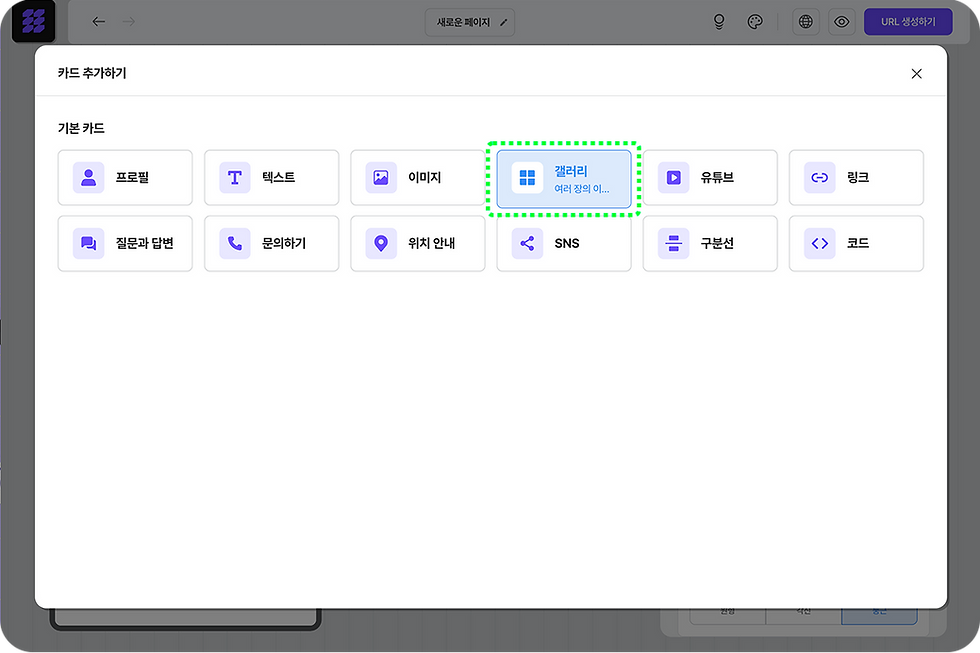Edit the 새로운 페이지 page title
Screen dimensions: 980x653
[470, 22]
